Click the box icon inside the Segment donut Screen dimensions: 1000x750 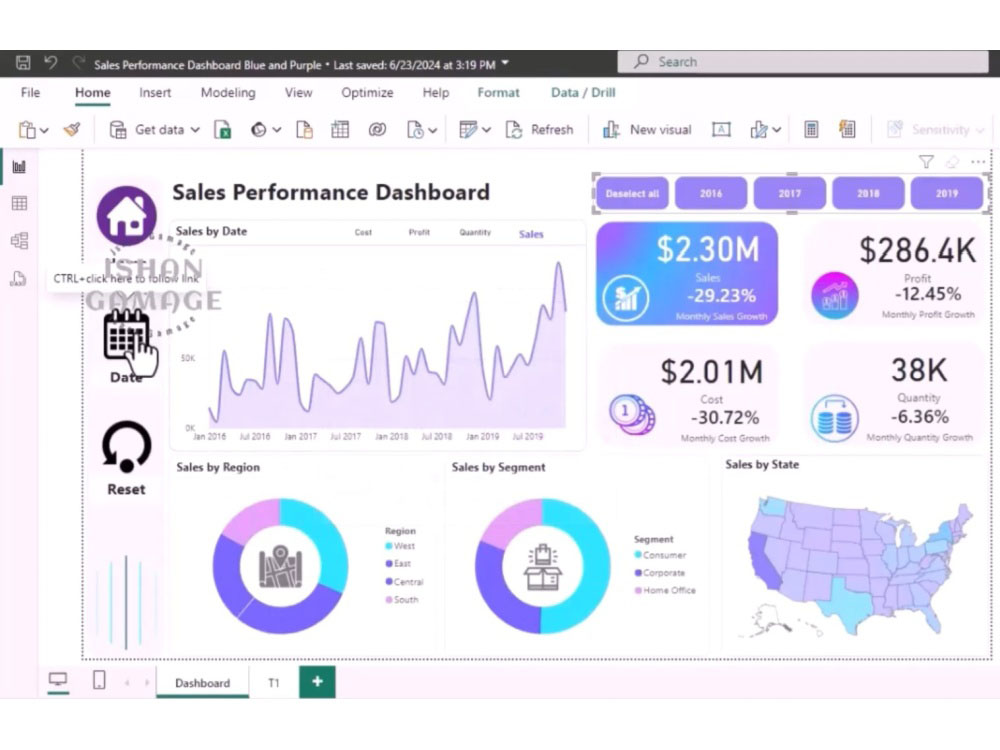(543, 568)
